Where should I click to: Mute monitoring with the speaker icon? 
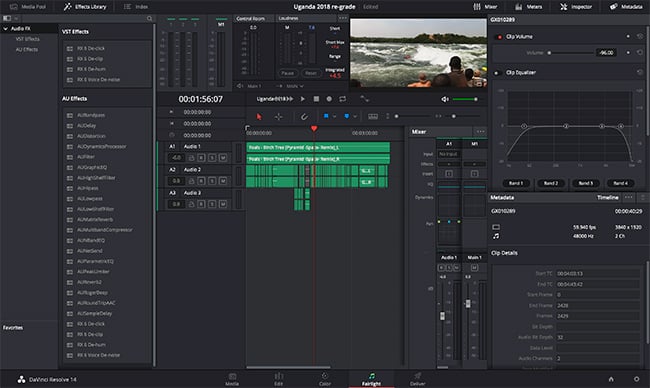click(x=445, y=99)
